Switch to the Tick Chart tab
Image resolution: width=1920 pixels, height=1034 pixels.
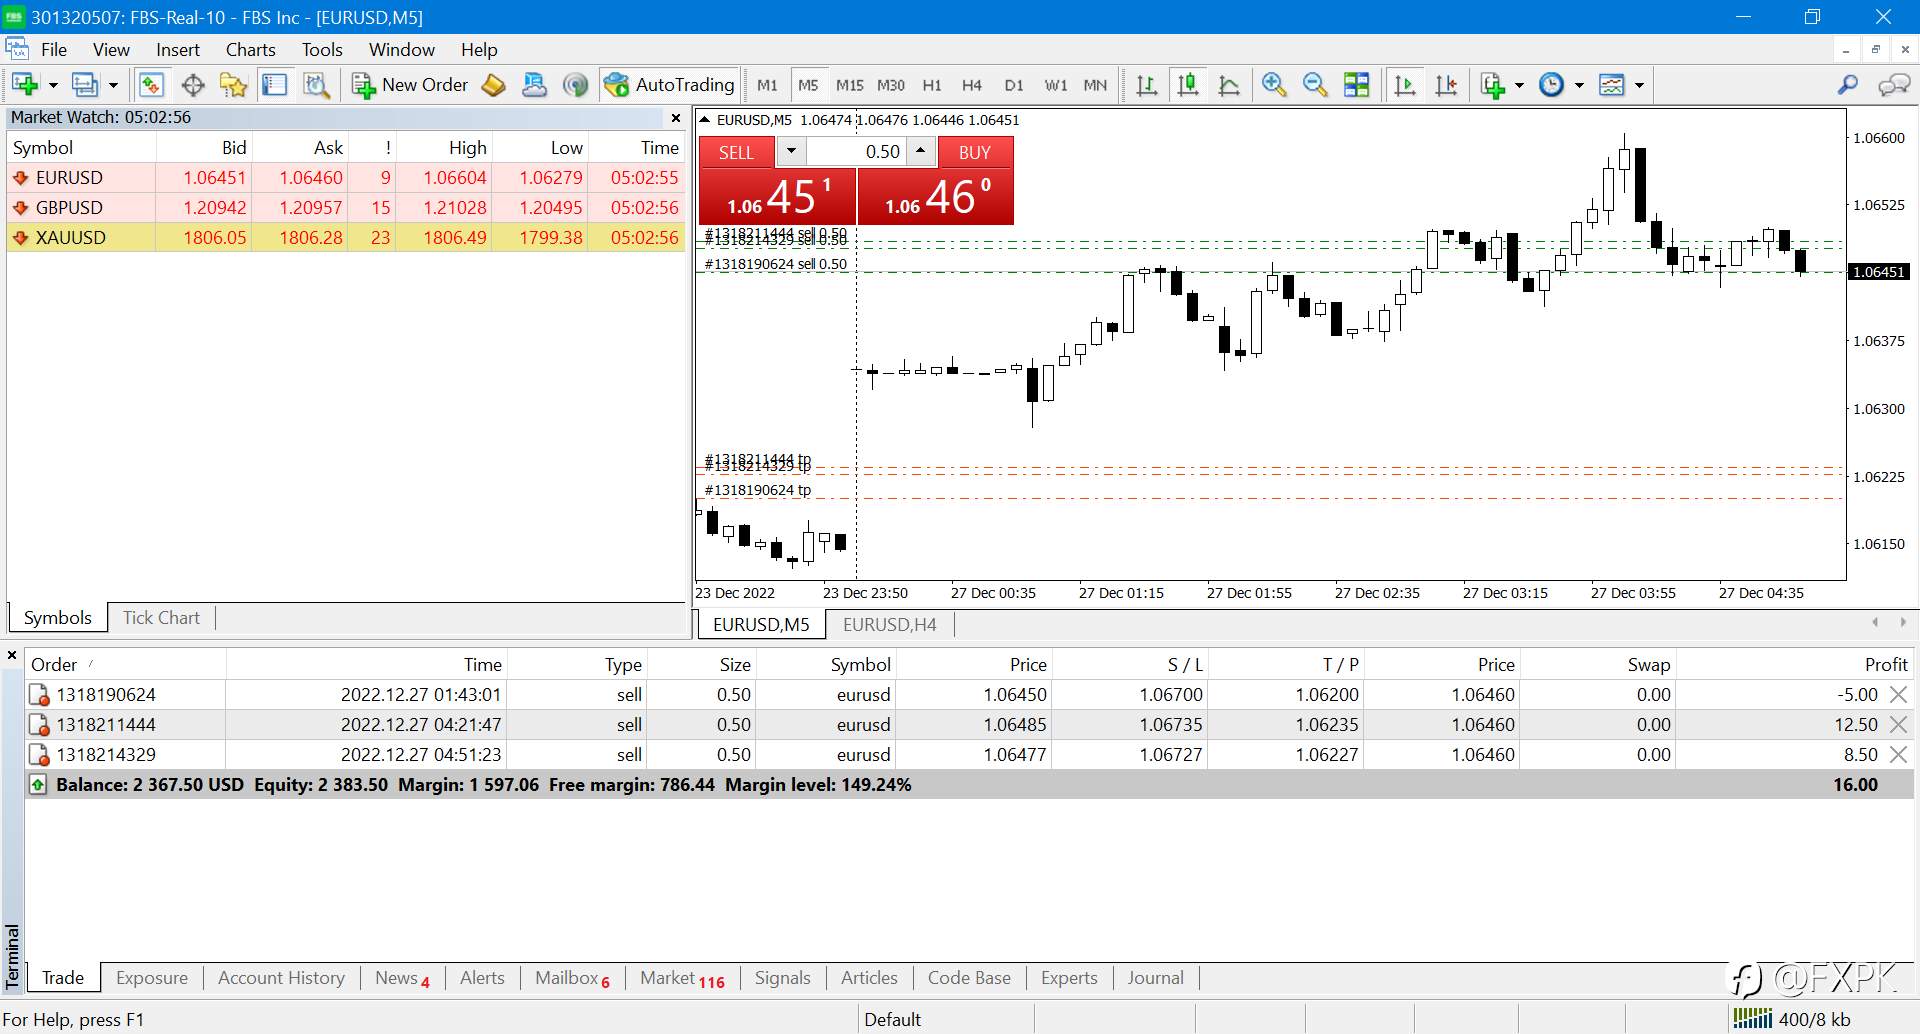(161, 618)
